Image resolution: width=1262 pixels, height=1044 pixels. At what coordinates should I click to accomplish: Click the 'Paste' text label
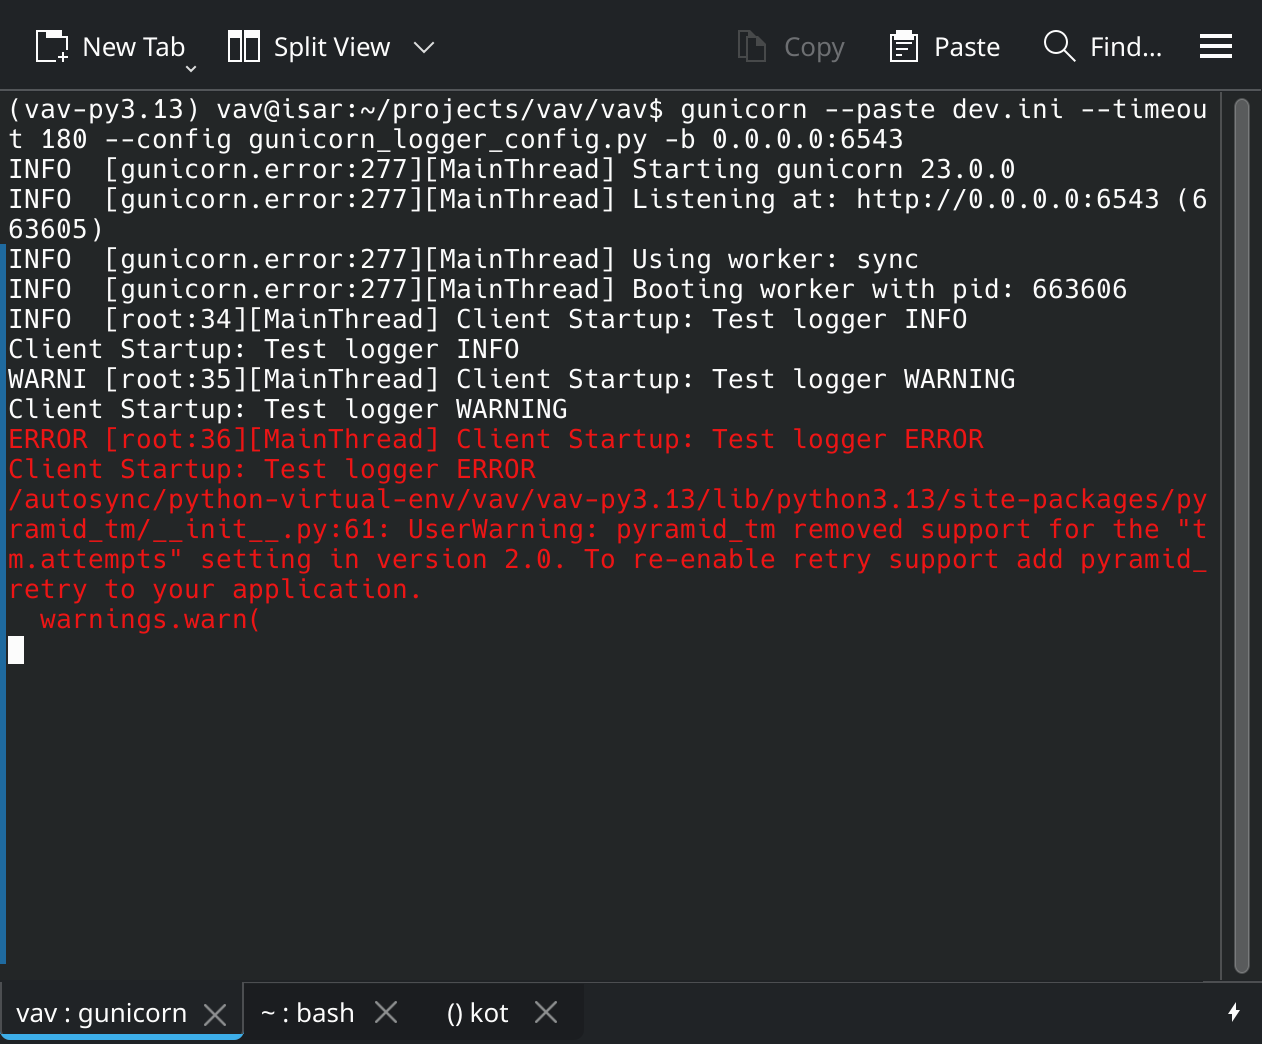click(966, 47)
